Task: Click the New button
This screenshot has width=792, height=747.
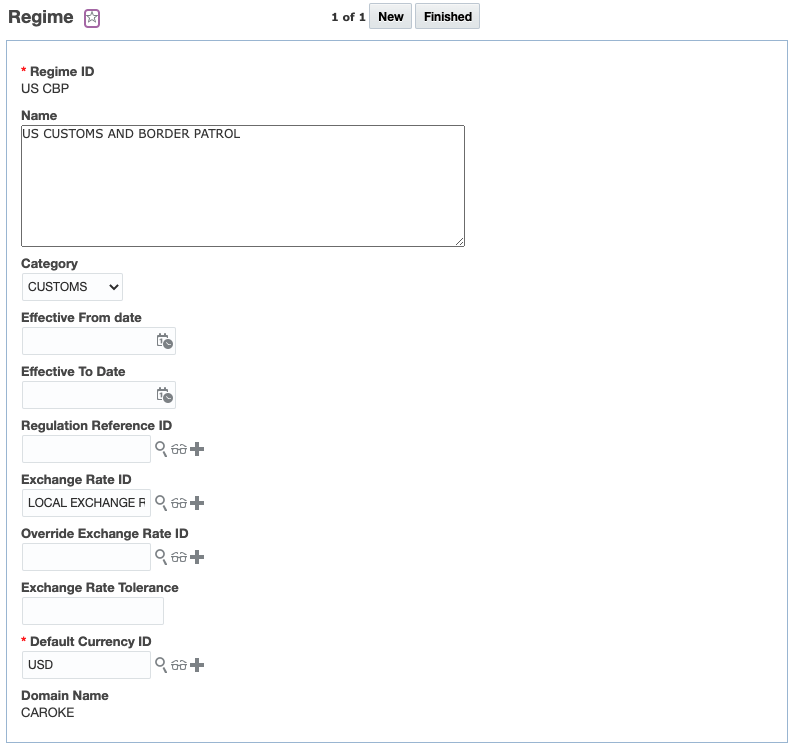Action: [x=390, y=16]
